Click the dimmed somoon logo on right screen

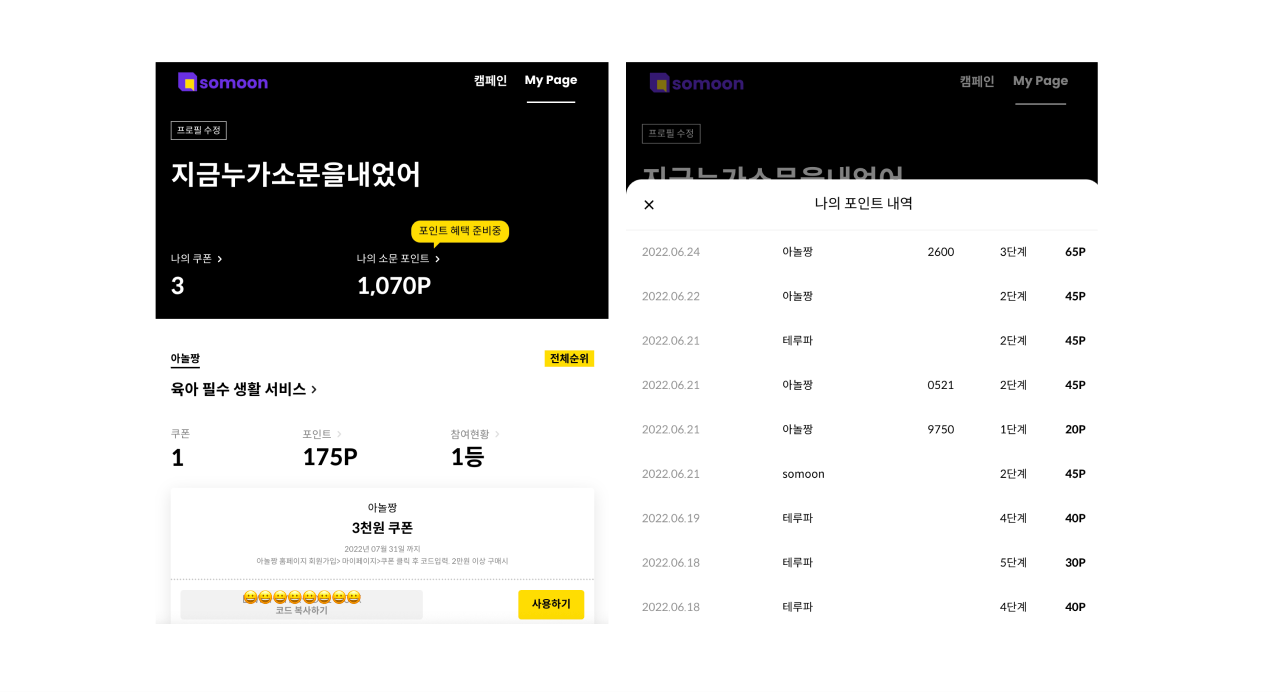(x=696, y=83)
